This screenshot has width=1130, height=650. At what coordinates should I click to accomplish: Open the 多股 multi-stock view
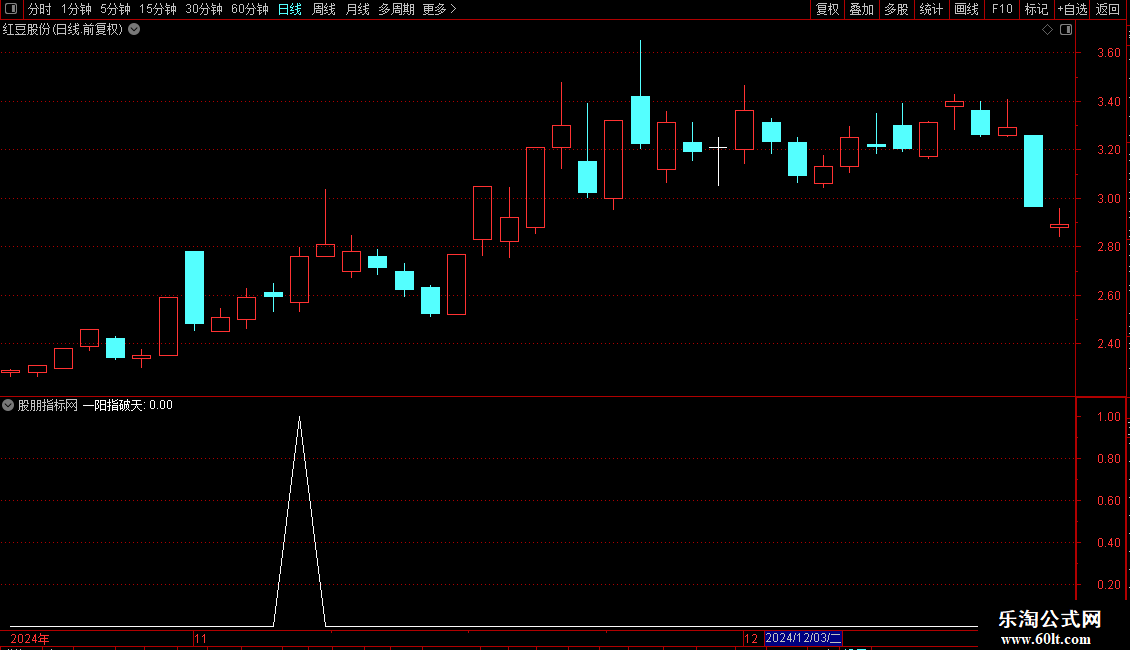(x=896, y=9)
